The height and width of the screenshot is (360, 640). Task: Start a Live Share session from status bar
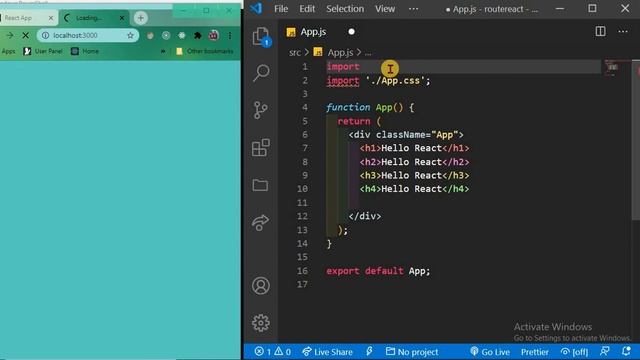(327, 351)
